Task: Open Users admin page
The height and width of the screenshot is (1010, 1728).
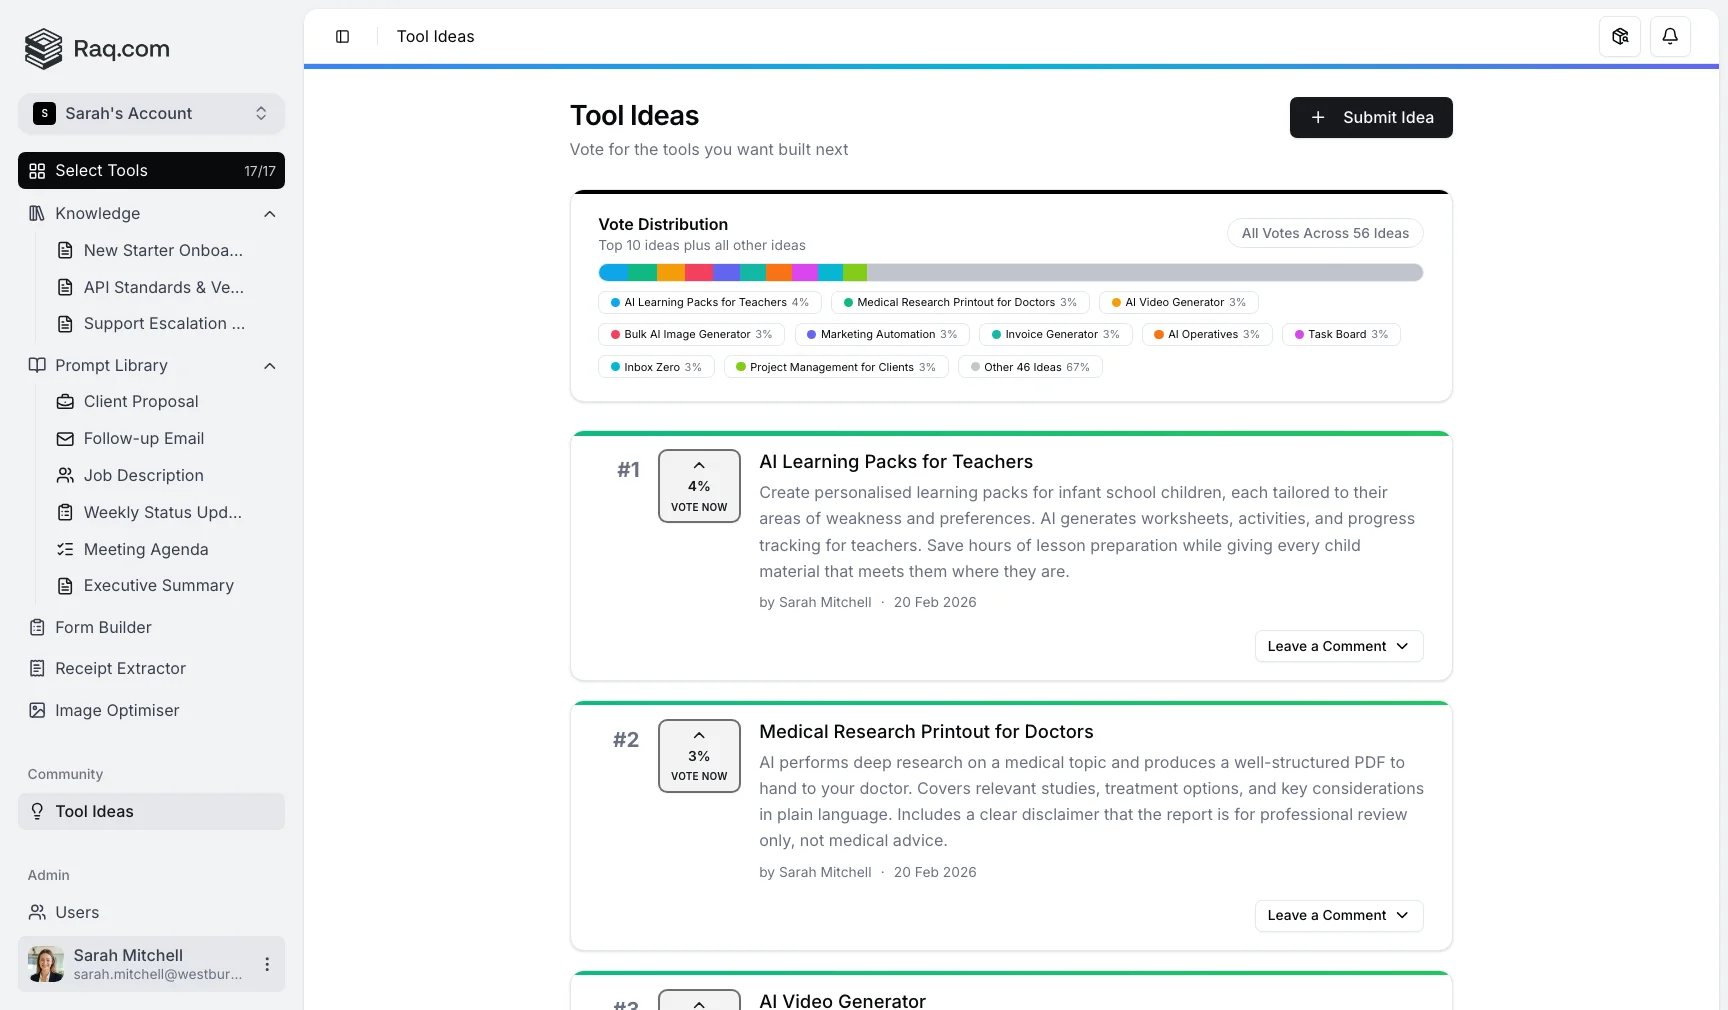Action: pyautogui.click(x=77, y=912)
